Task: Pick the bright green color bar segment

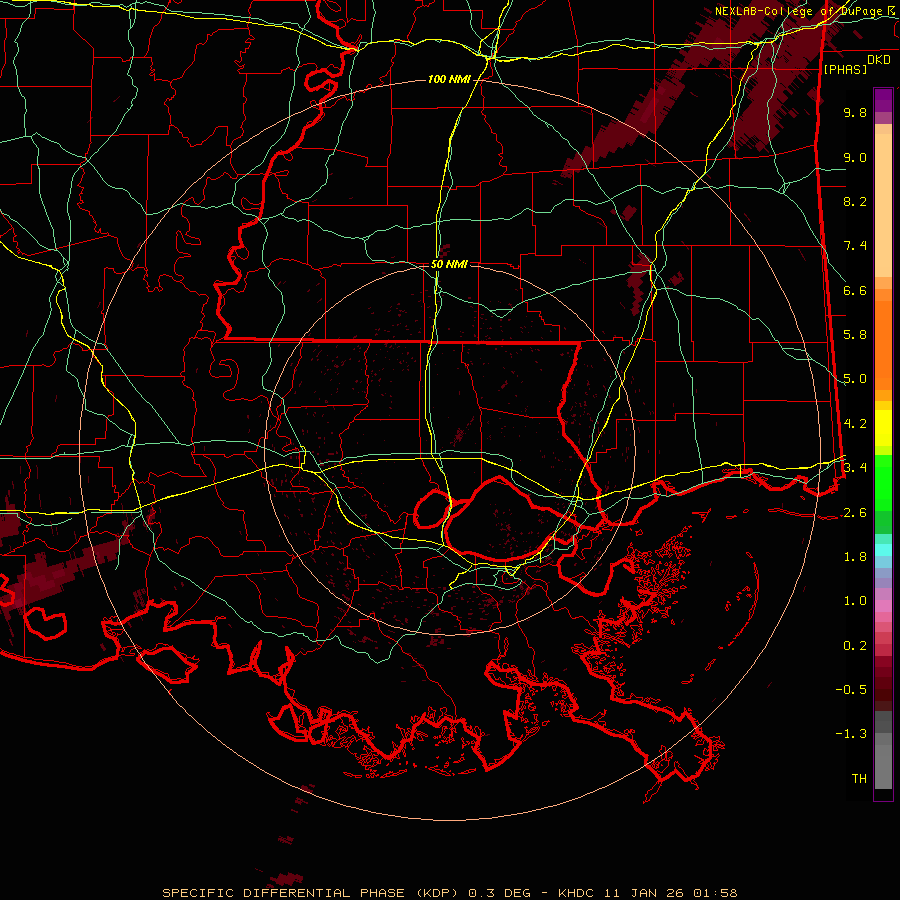Action: point(883,482)
